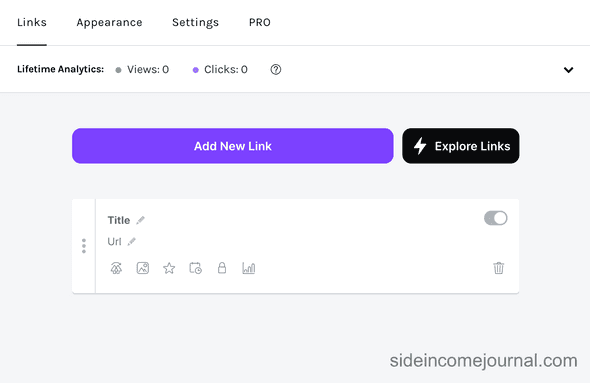
Task: Click the Url placeholder text field
Action: click(x=114, y=242)
